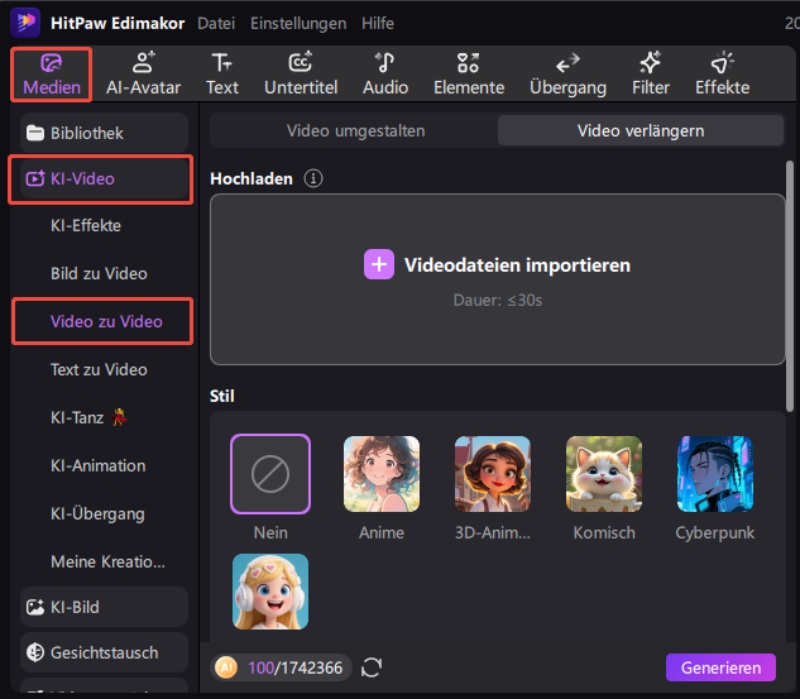Click the info icon beside Hochladen
The image size is (800, 699).
[x=314, y=179]
